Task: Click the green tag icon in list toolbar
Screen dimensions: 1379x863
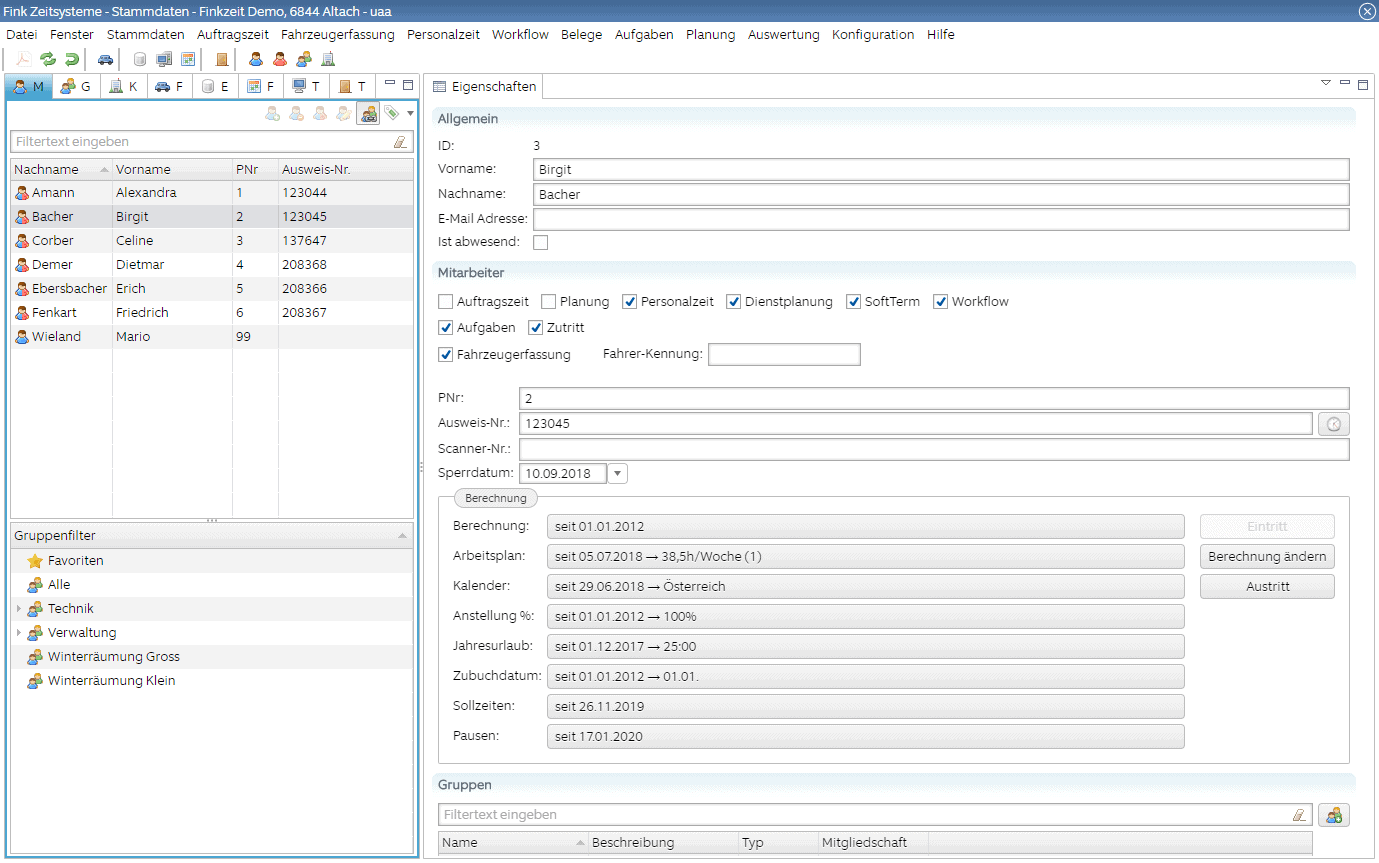Action: (391, 114)
